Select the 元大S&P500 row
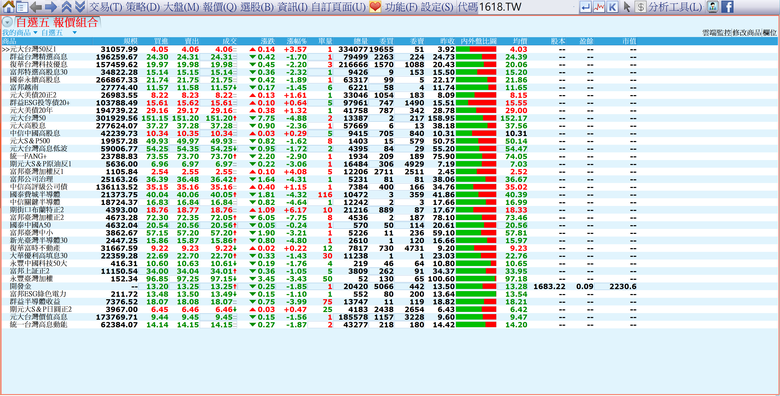 [x=390, y=141]
